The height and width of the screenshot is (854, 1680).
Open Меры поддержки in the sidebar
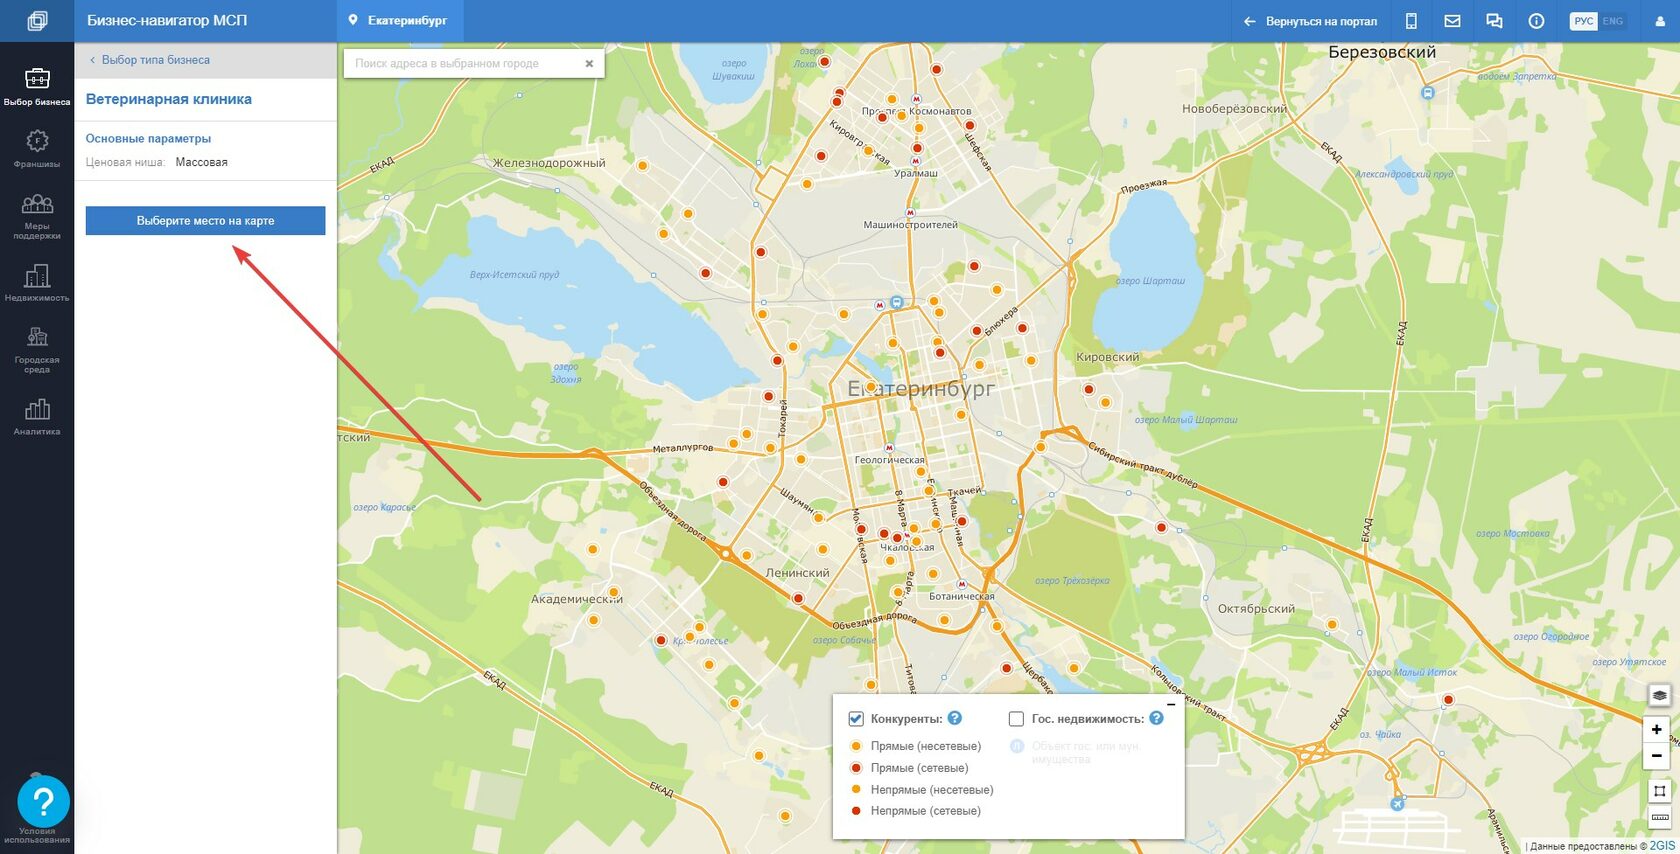37,216
